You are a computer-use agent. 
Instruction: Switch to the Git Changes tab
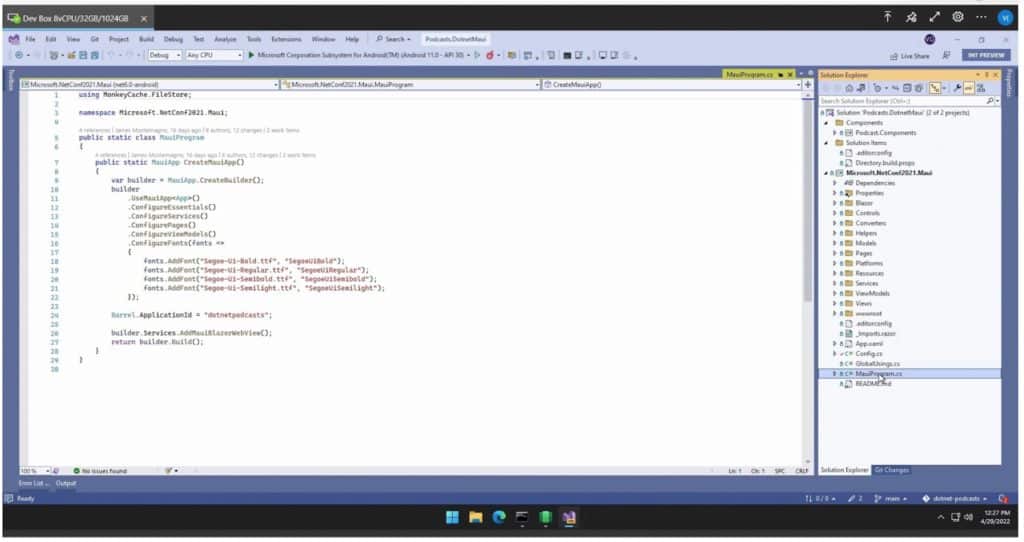(x=891, y=470)
